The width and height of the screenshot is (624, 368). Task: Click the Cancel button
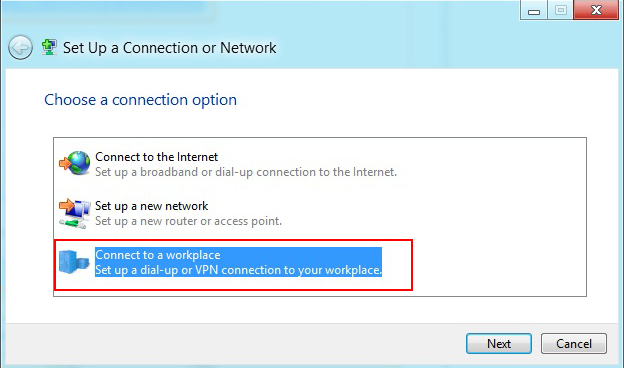pos(573,343)
